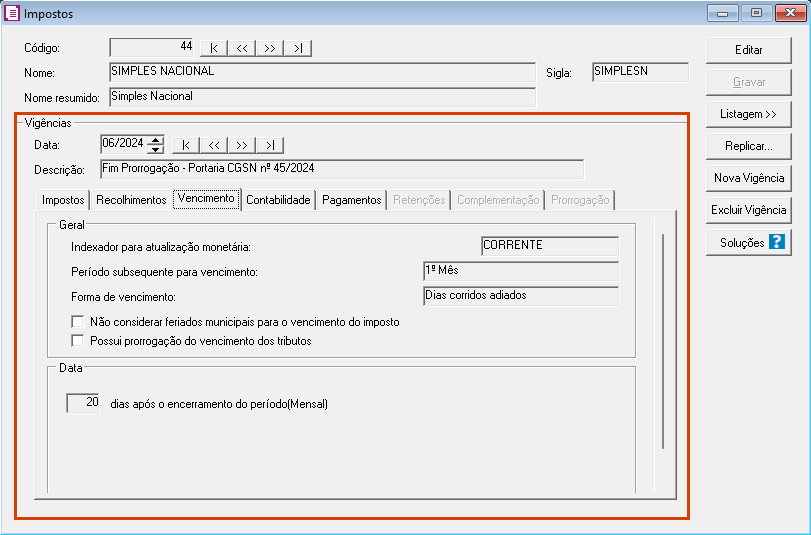Viewport: 811px width, 535px height.
Task: Click the Nome resumido field
Action: tap(323, 97)
